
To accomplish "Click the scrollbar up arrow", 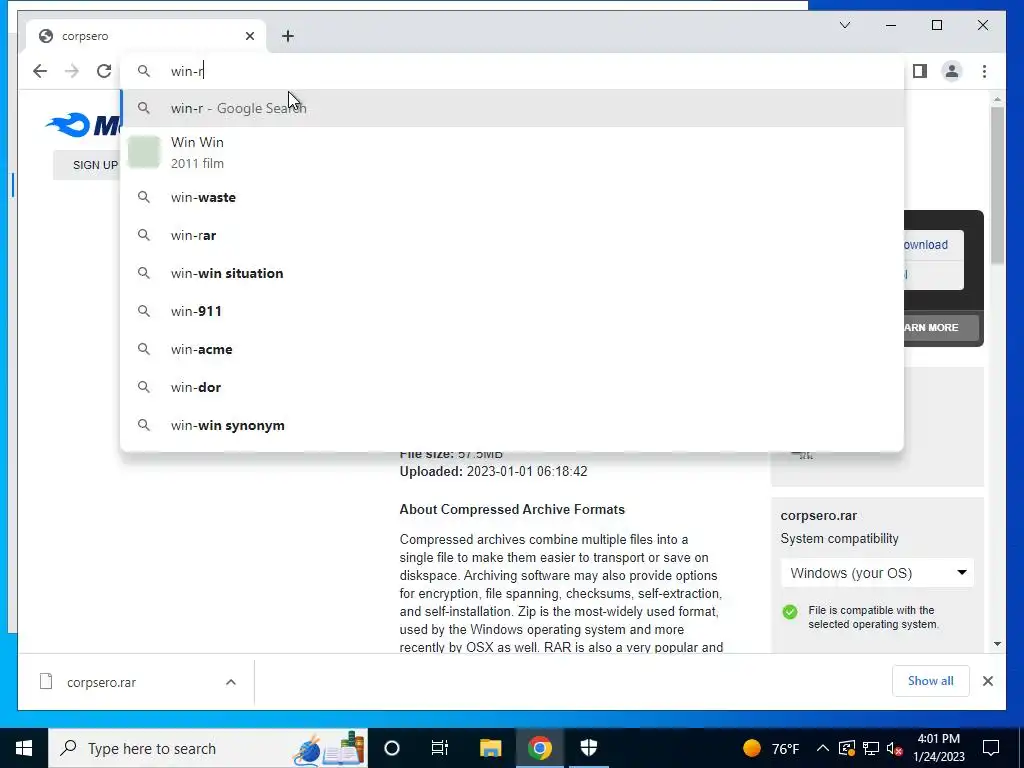I will point(997,99).
